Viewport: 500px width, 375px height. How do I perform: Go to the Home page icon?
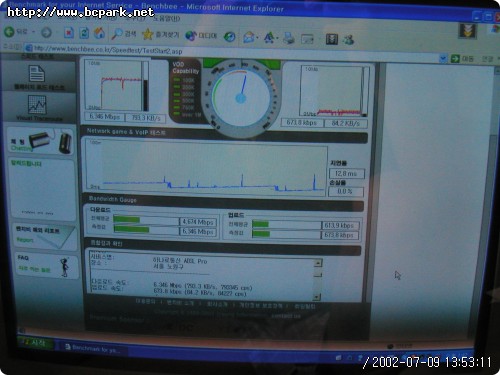(99, 33)
